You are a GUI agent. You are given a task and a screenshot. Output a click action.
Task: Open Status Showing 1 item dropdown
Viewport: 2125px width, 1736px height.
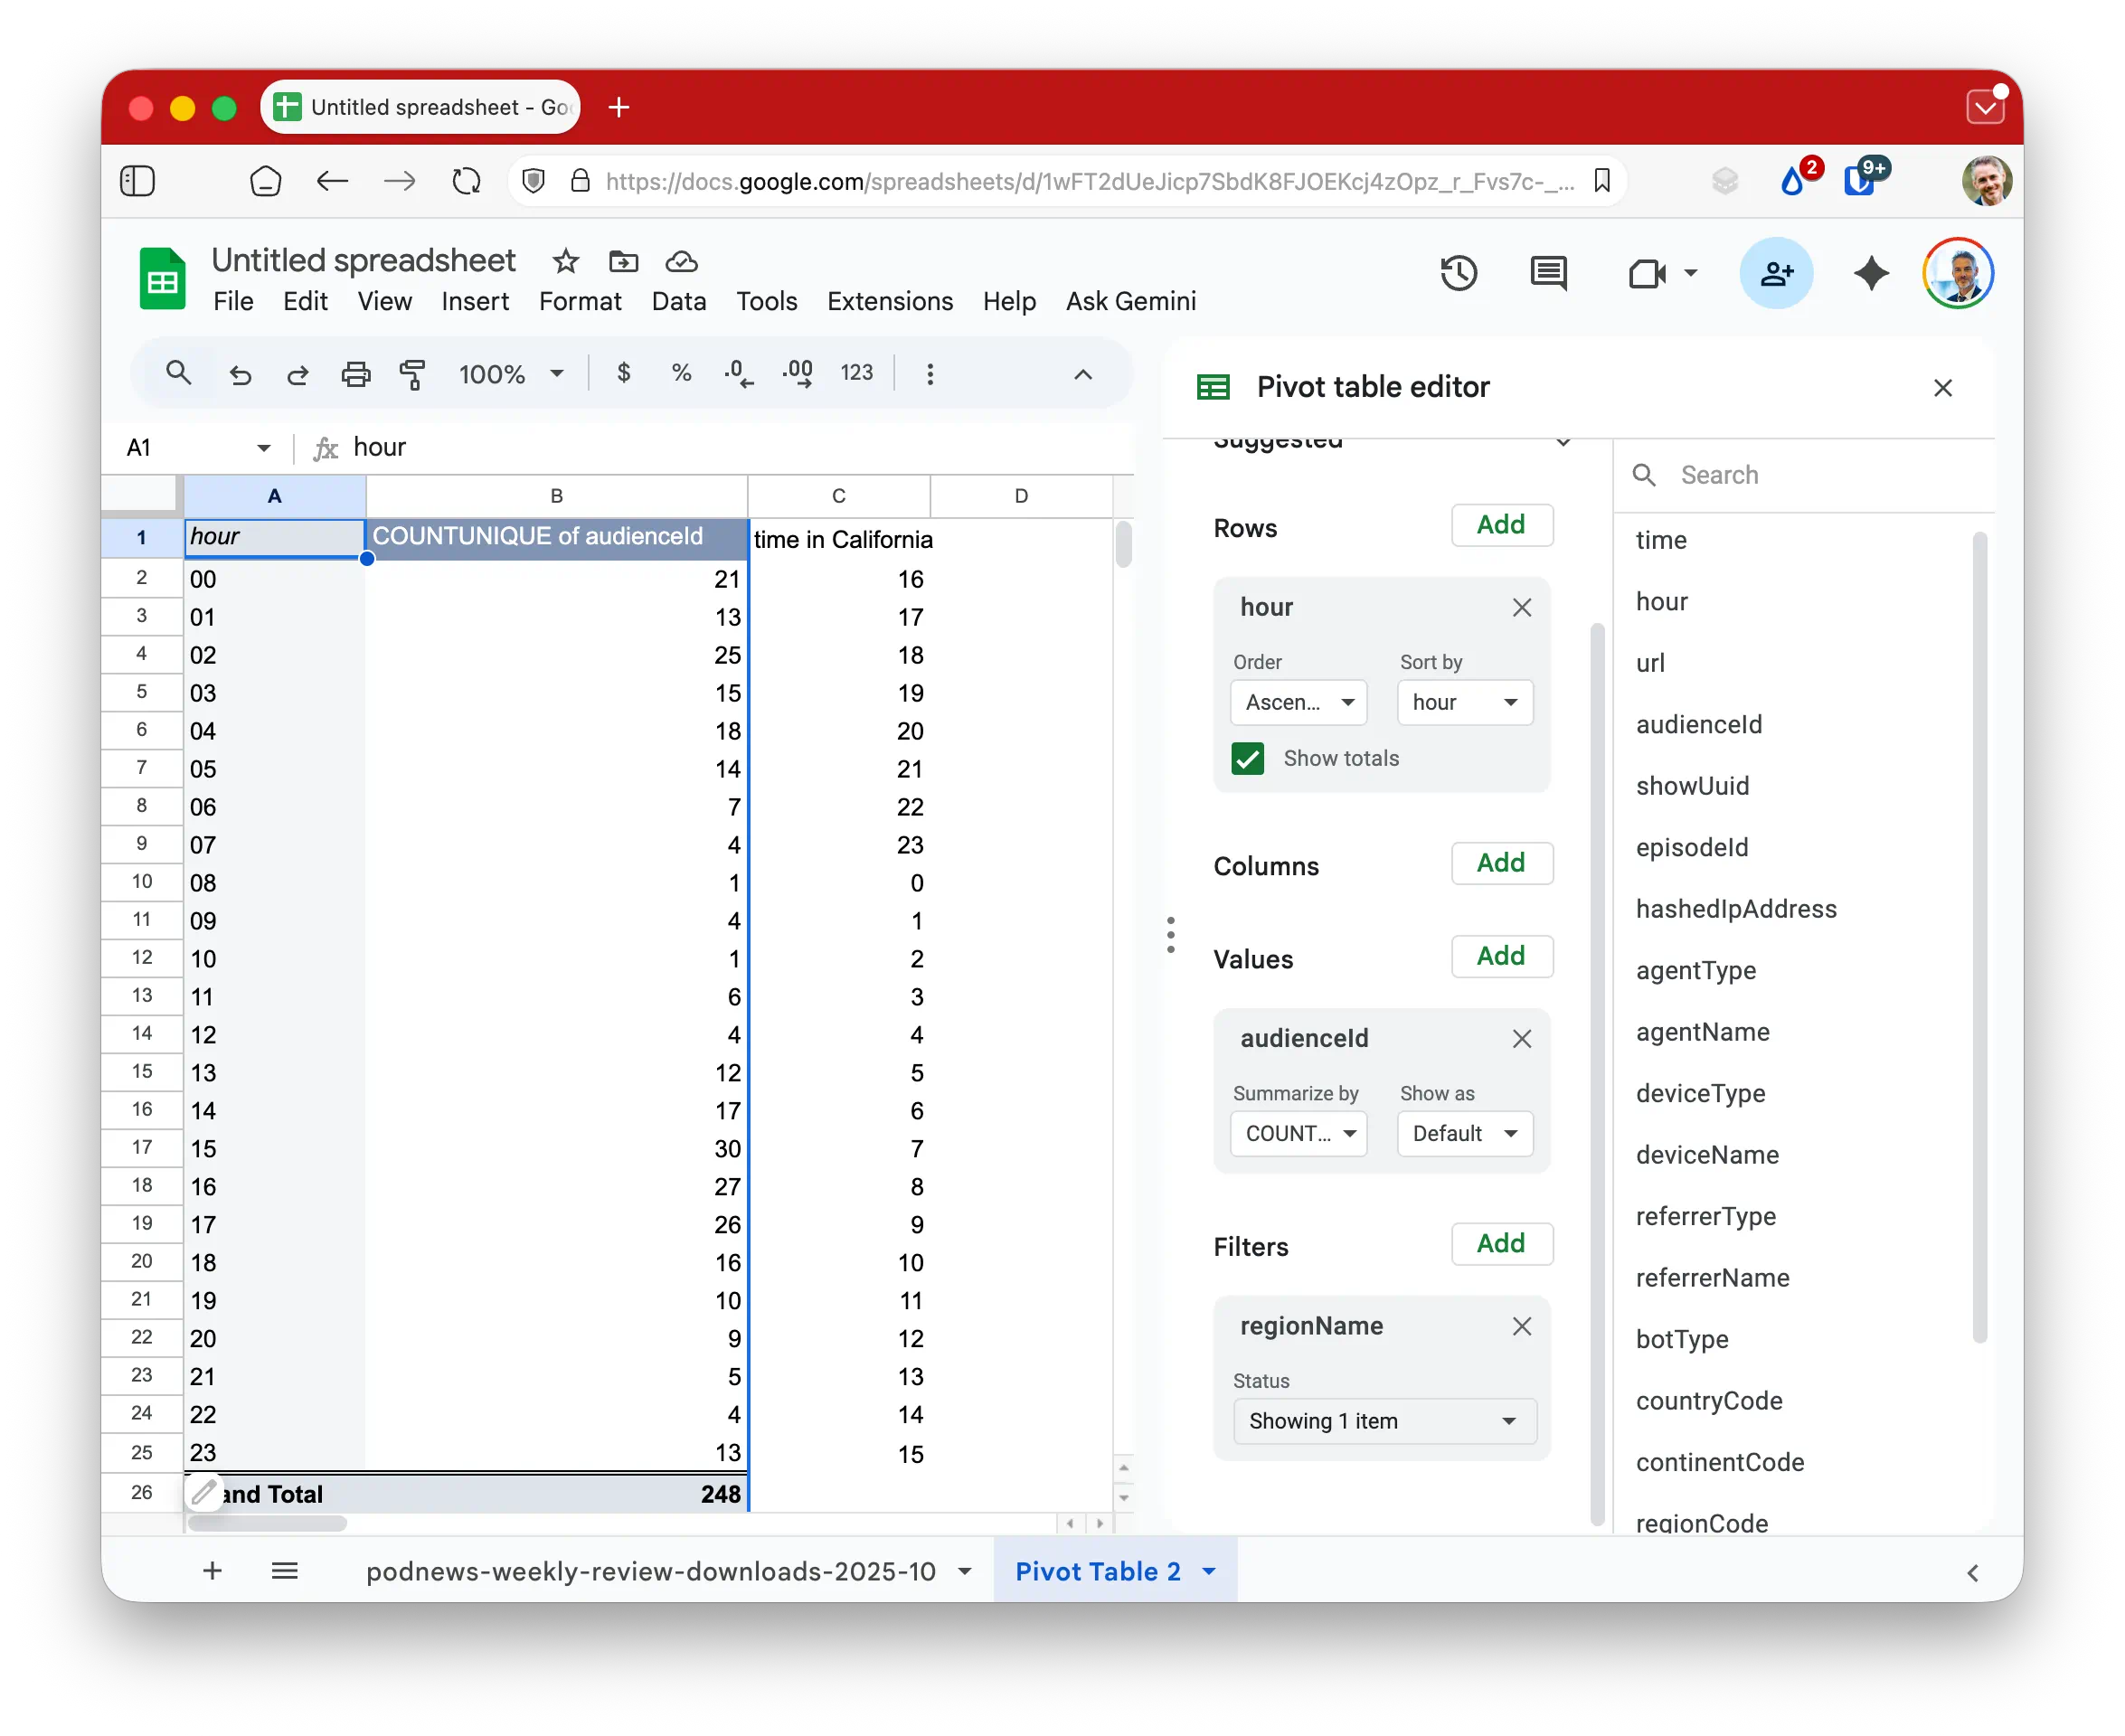click(x=1383, y=1421)
